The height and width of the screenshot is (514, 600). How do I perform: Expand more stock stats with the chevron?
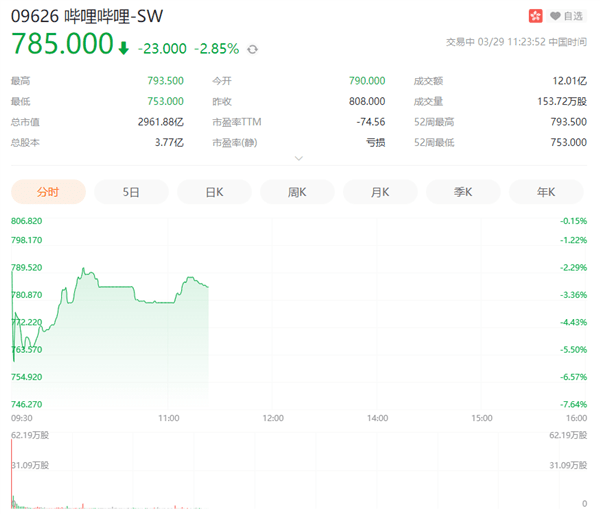[298, 158]
